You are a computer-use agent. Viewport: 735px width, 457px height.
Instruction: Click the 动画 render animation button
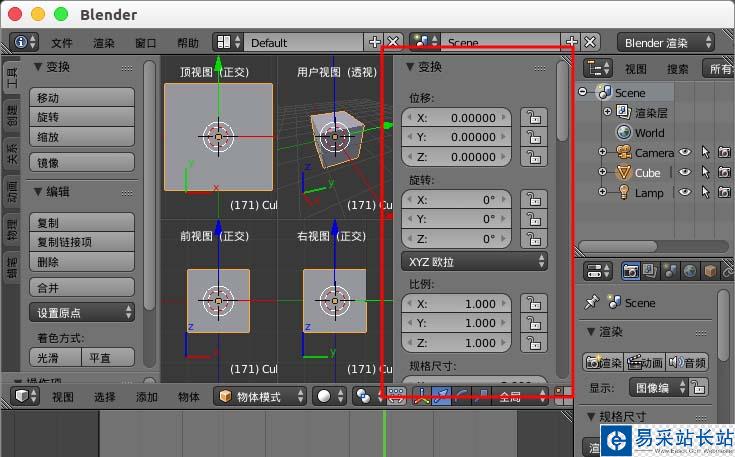[x=645, y=362]
